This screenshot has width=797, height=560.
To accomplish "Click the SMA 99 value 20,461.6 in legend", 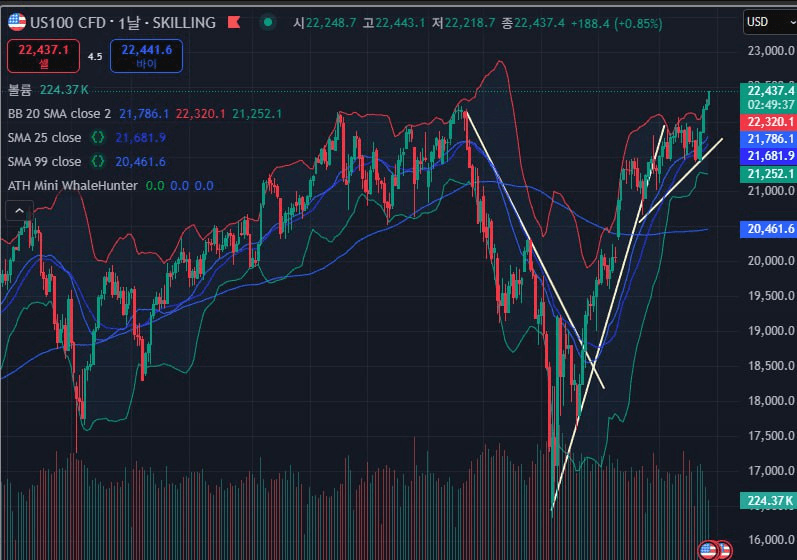I will tap(140, 162).
